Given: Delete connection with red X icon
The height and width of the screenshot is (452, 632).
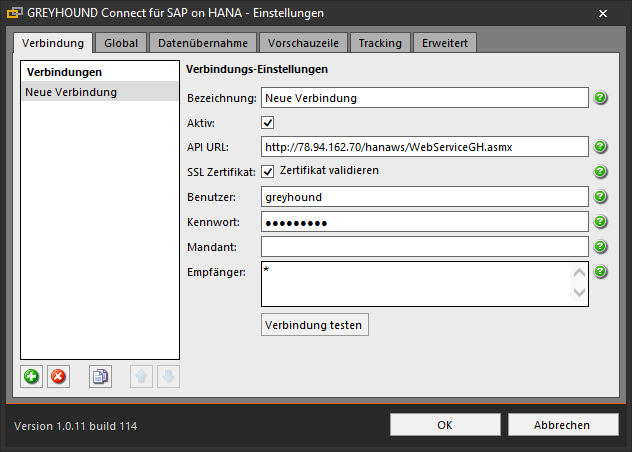Looking at the screenshot, I should tap(58, 377).
